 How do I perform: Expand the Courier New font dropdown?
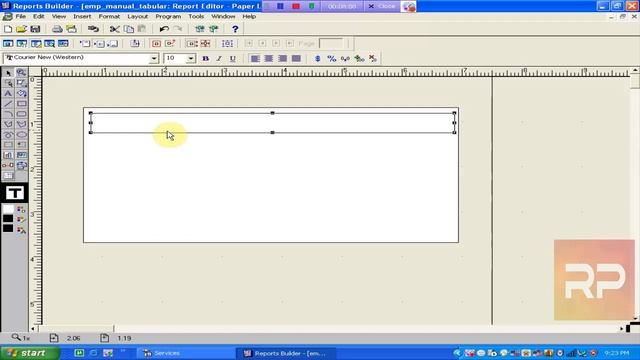point(154,58)
